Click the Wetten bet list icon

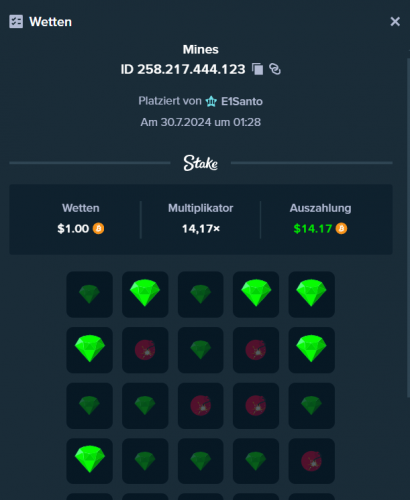pyautogui.click(x=16, y=22)
